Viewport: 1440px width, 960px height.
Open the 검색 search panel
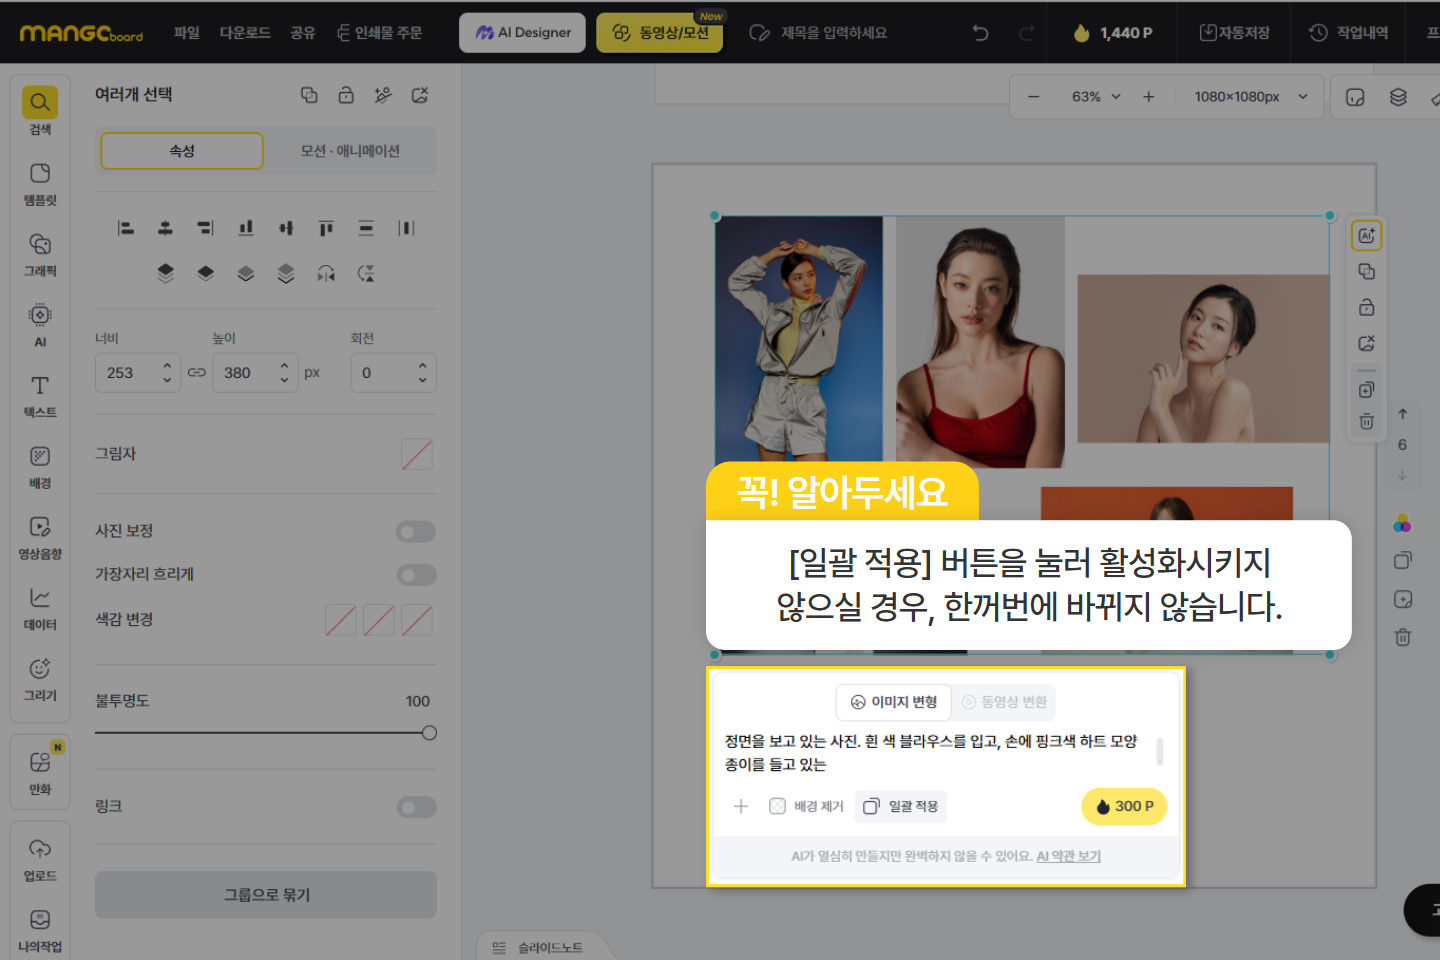click(40, 111)
